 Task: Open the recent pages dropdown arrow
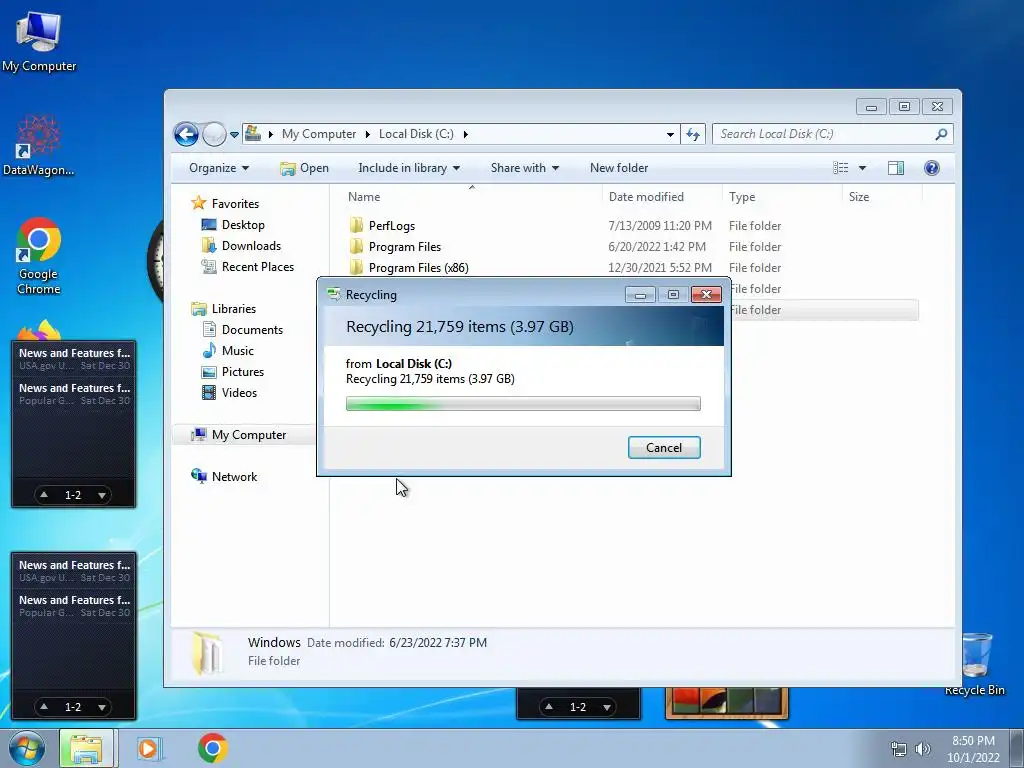[x=234, y=135]
